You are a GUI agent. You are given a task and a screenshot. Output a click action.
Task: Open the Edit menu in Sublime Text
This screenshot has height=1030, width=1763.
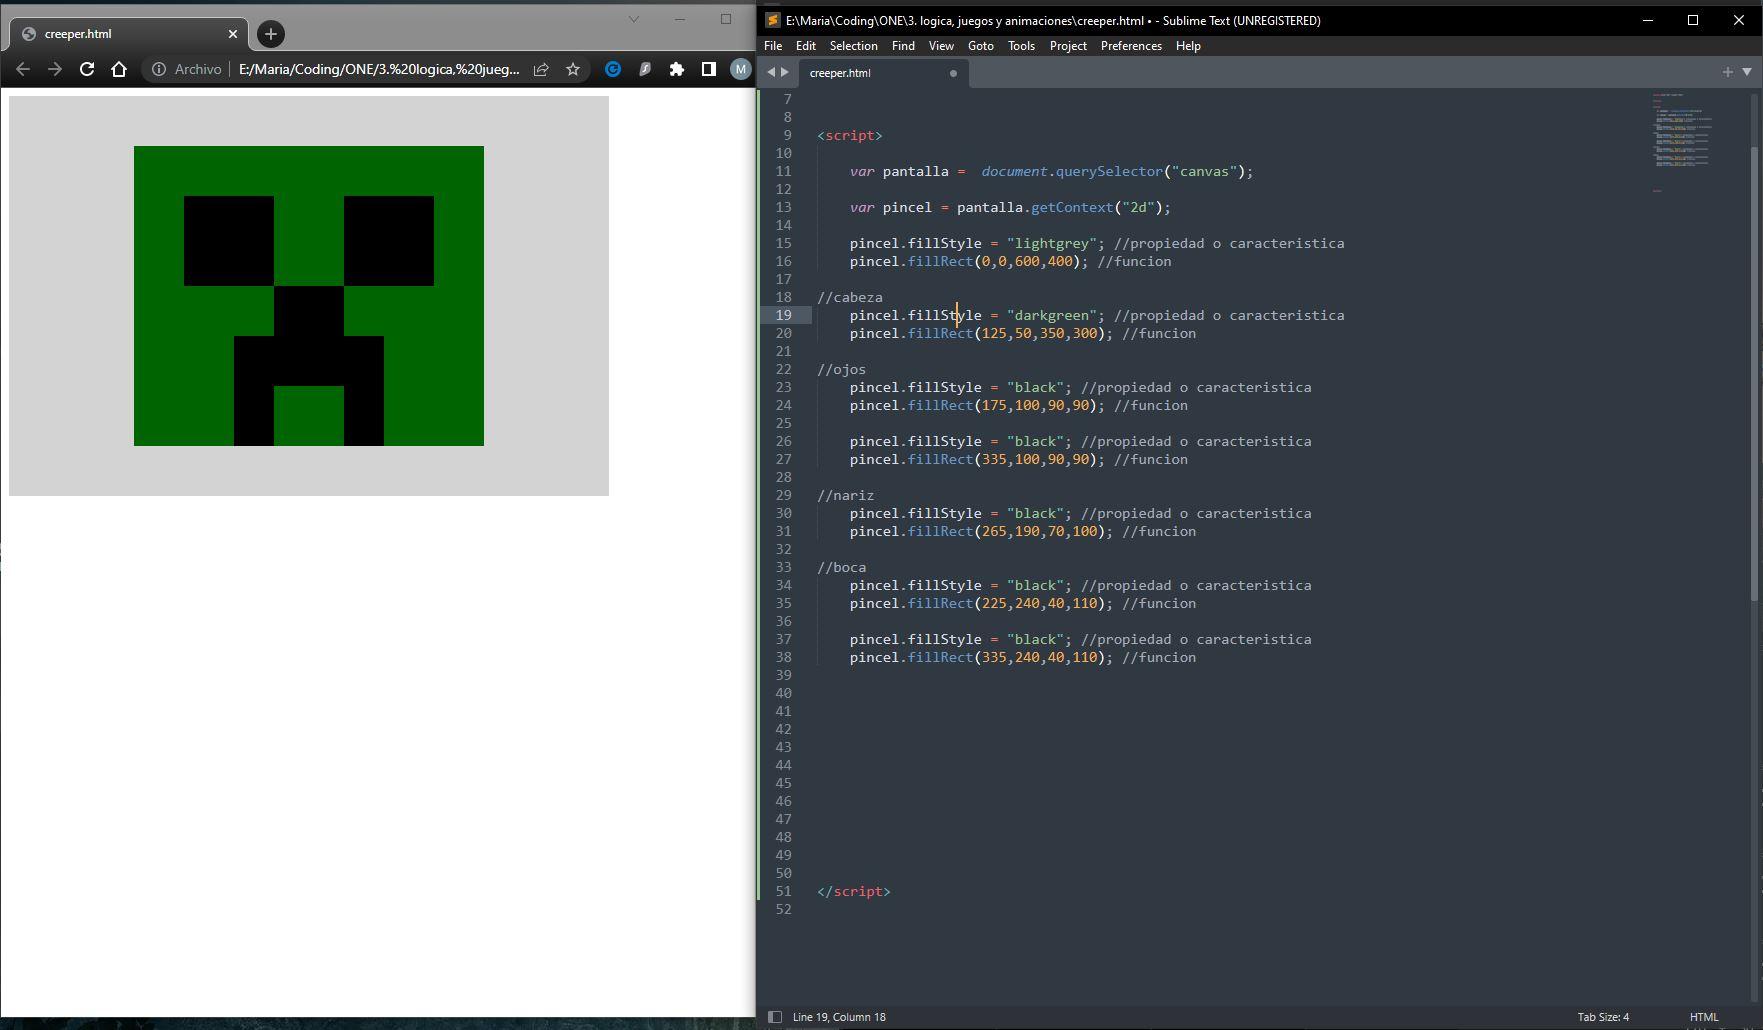pos(805,46)
